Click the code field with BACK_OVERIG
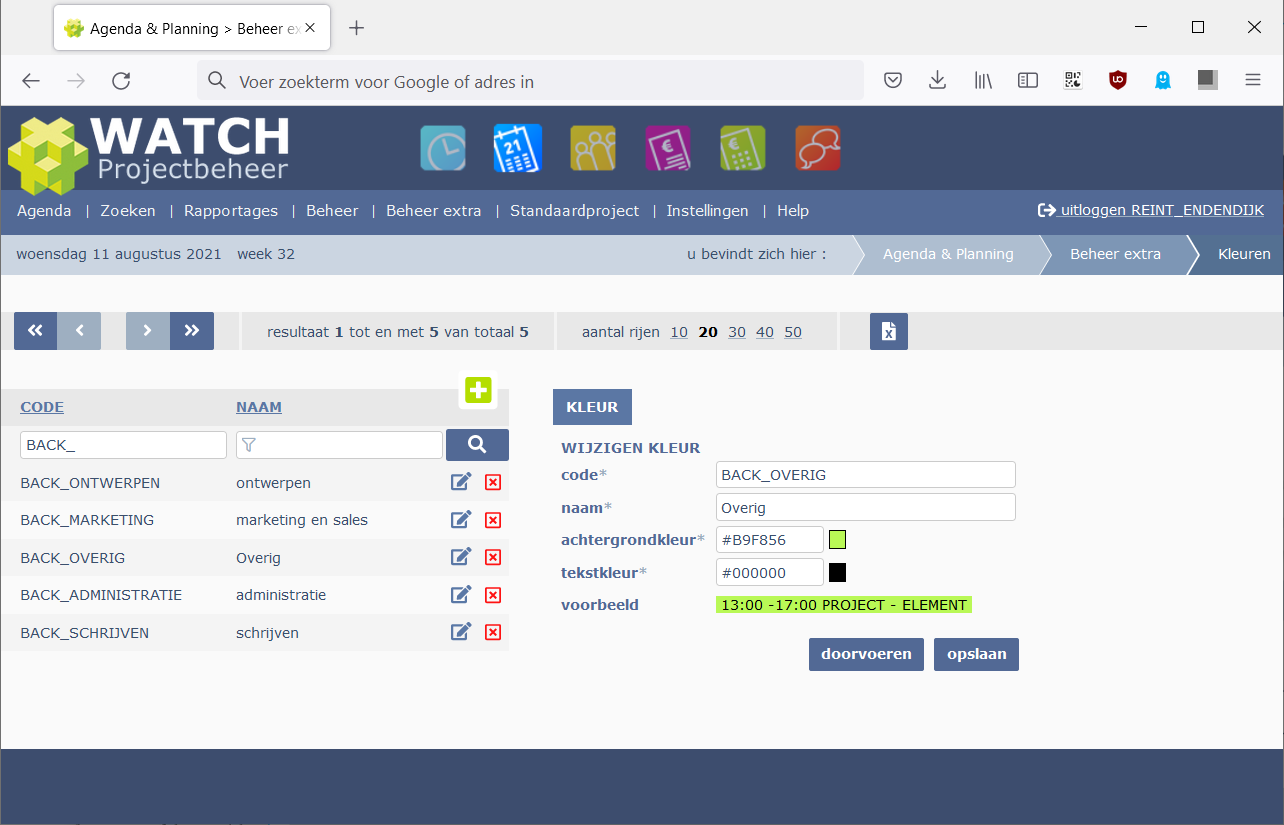 pyautogui.click(x=866, y=475)
